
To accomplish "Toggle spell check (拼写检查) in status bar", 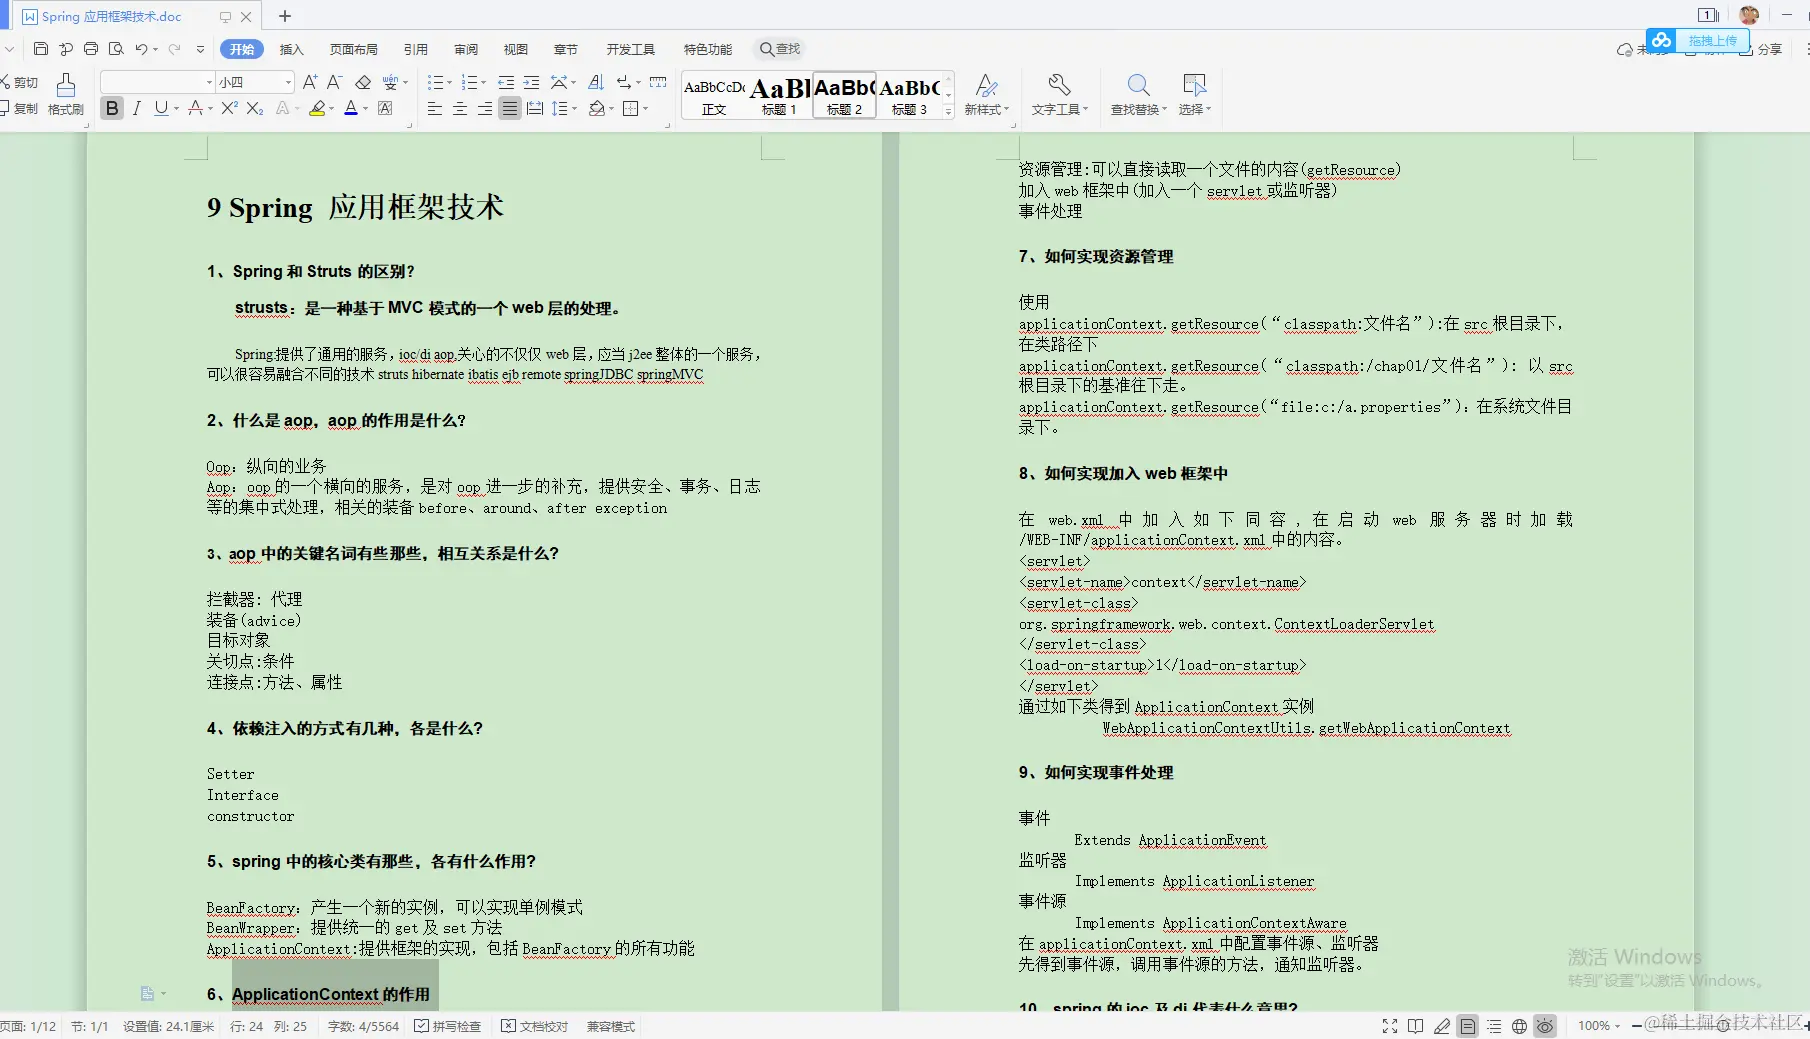I will pos(447,1025).
